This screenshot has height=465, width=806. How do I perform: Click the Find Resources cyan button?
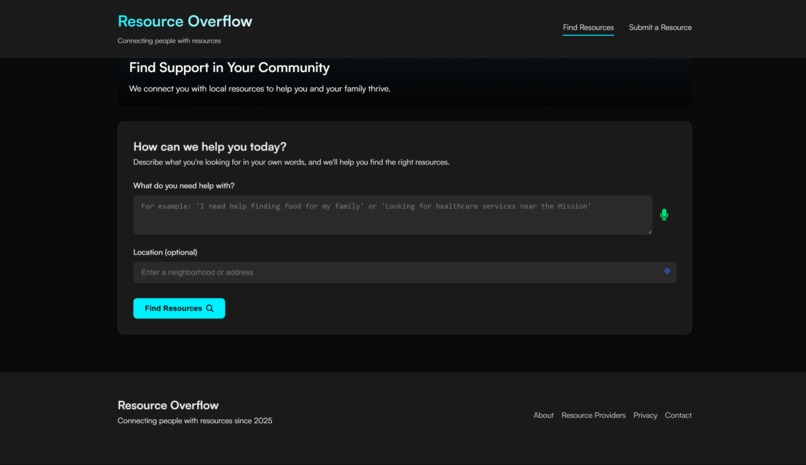pos(179,308)
